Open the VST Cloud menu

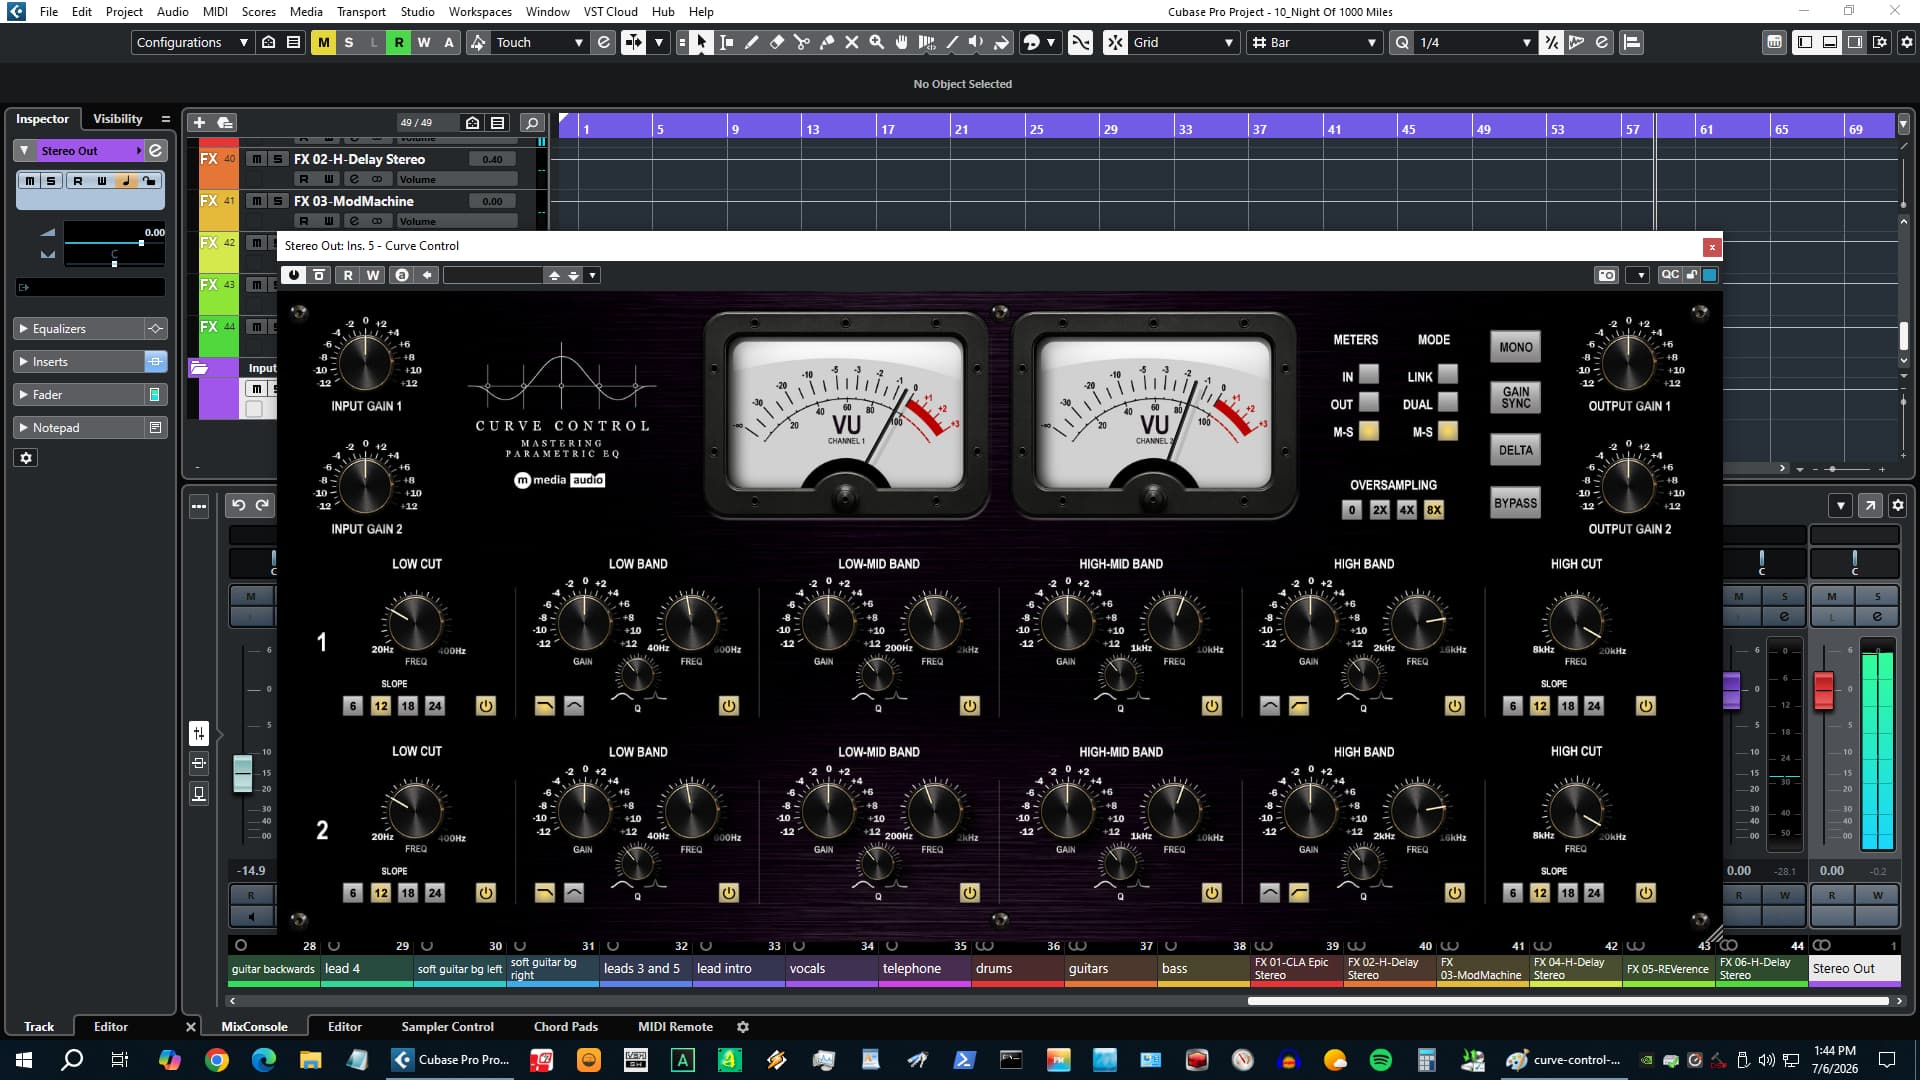click(x=610, y=12)
